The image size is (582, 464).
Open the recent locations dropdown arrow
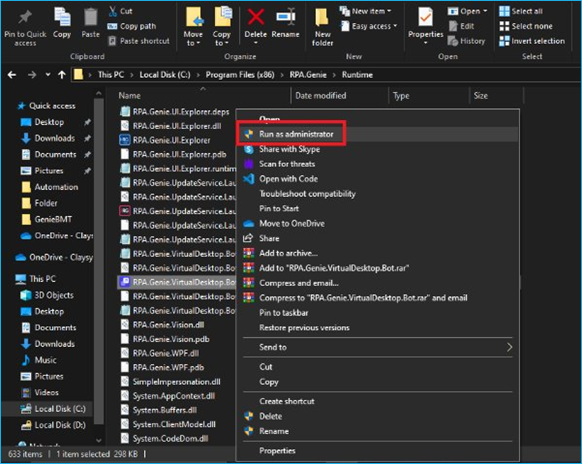click(x=48, y=75)
